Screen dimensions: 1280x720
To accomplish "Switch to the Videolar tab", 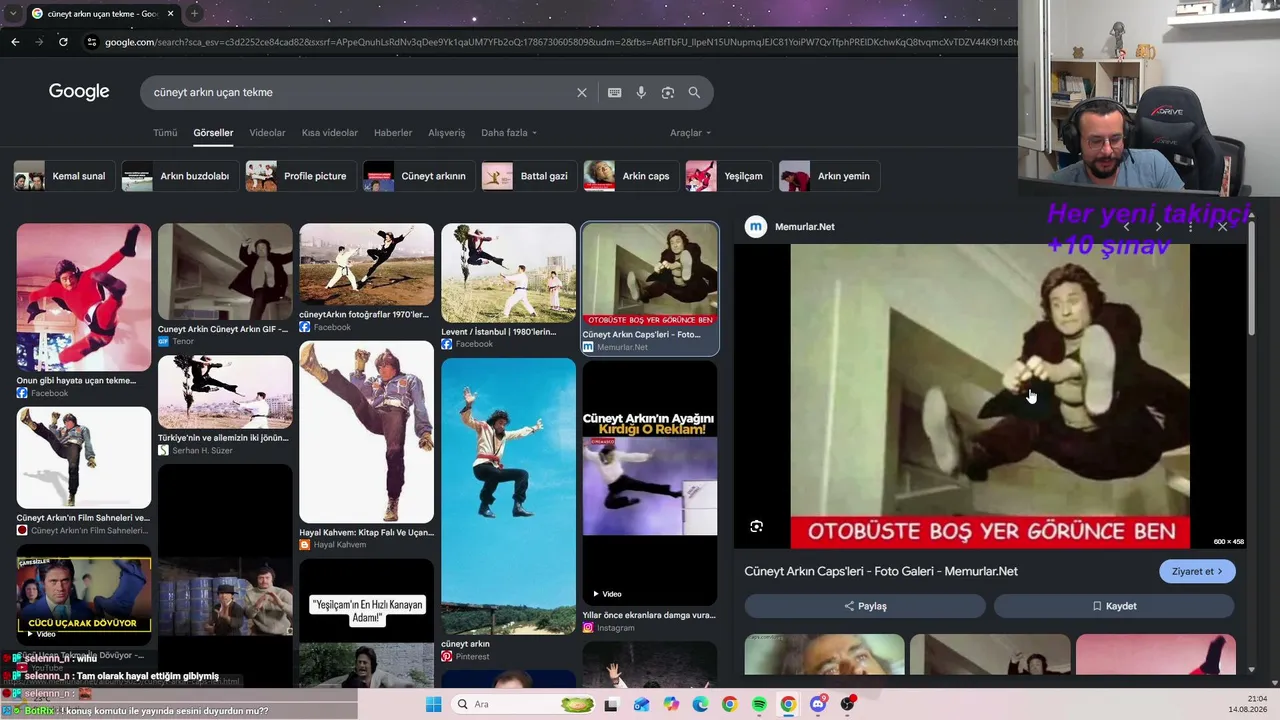I will click(267, 133).
